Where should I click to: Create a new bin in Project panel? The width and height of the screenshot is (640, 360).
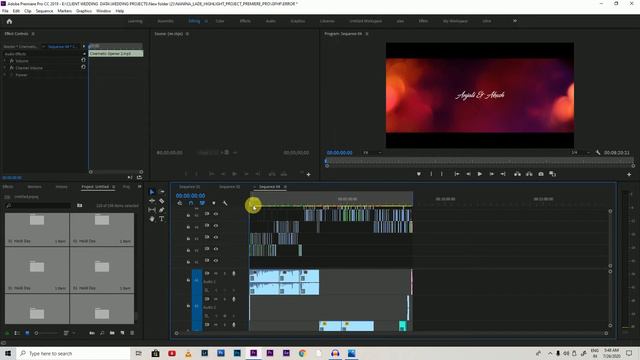pyautogui.click(x=112, y=333)
